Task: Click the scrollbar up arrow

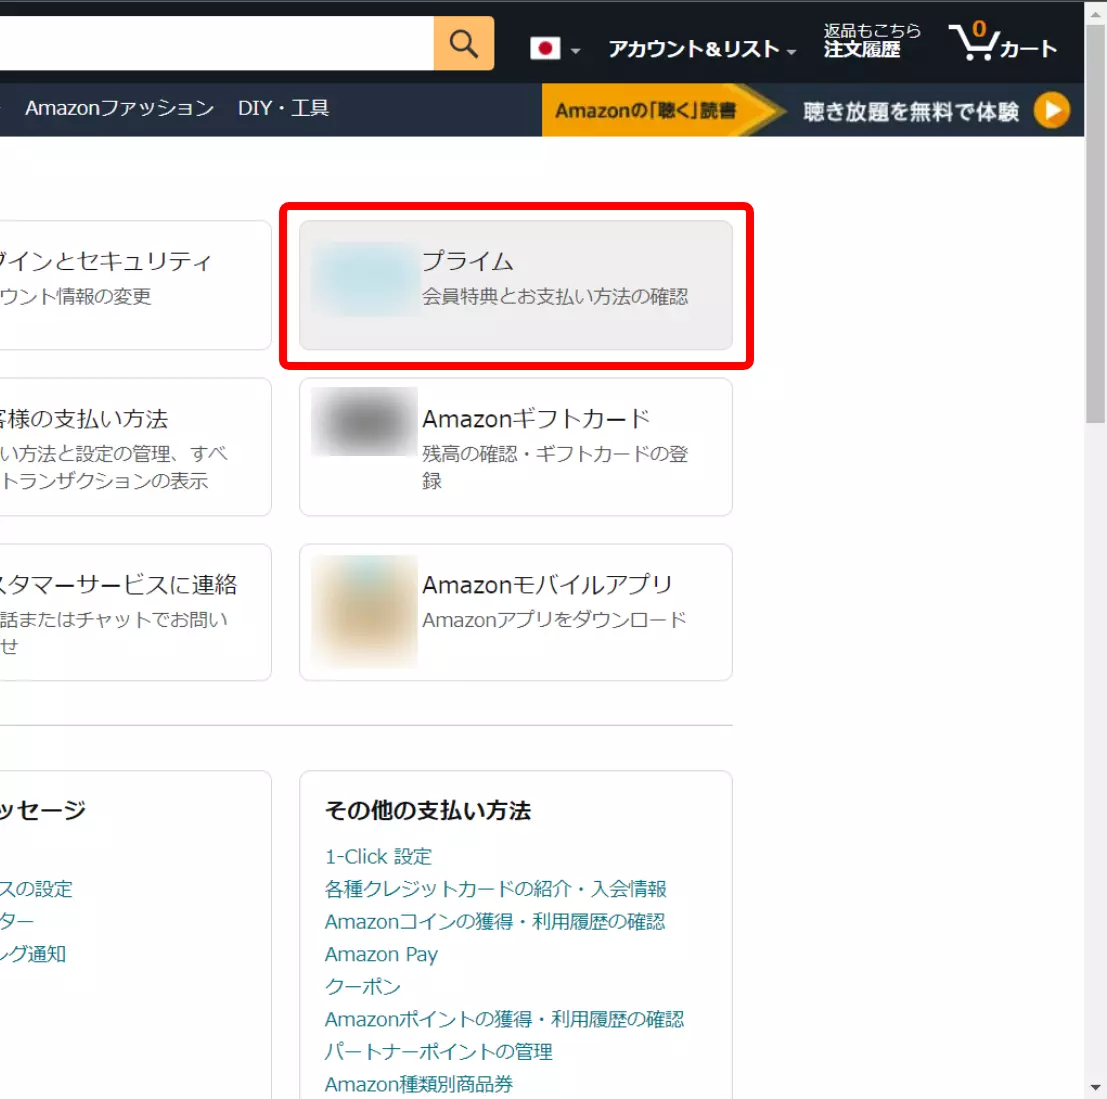Action: [1095, 13]
